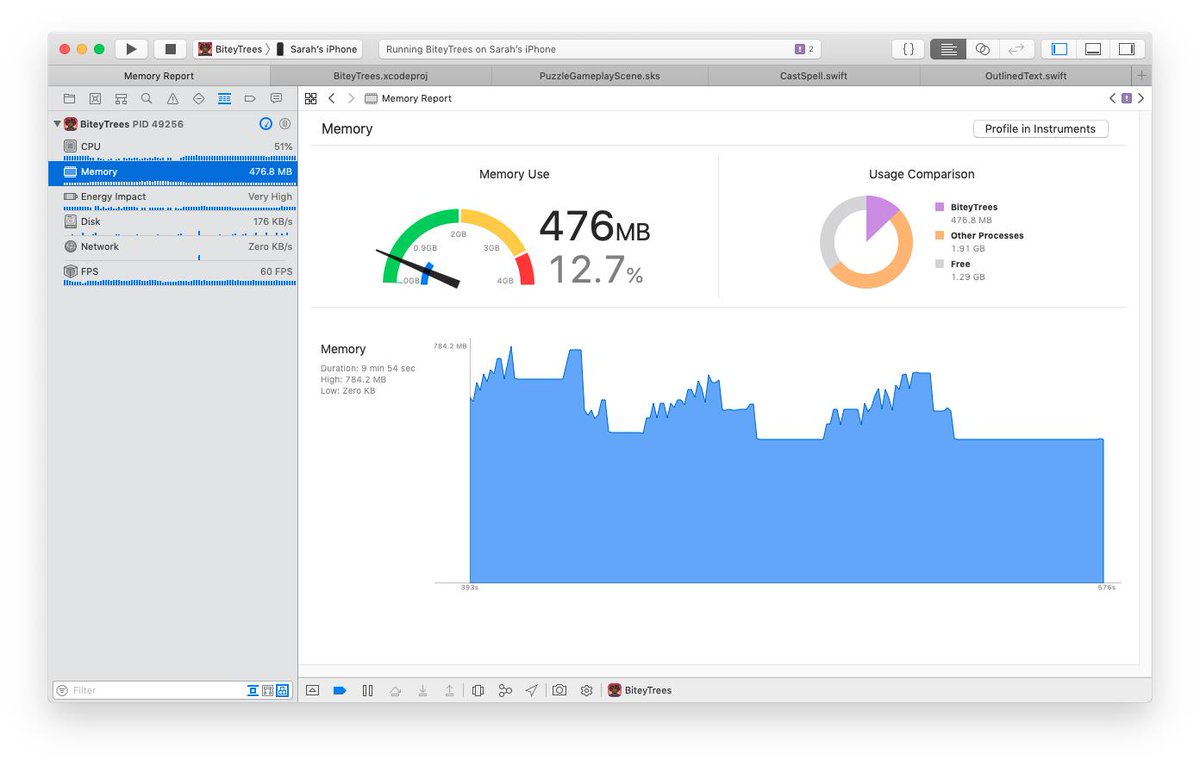This screenshot has height=766, width=1200.
Task: Open the Debug View Hierarchy tool
Action: (477, 690)
